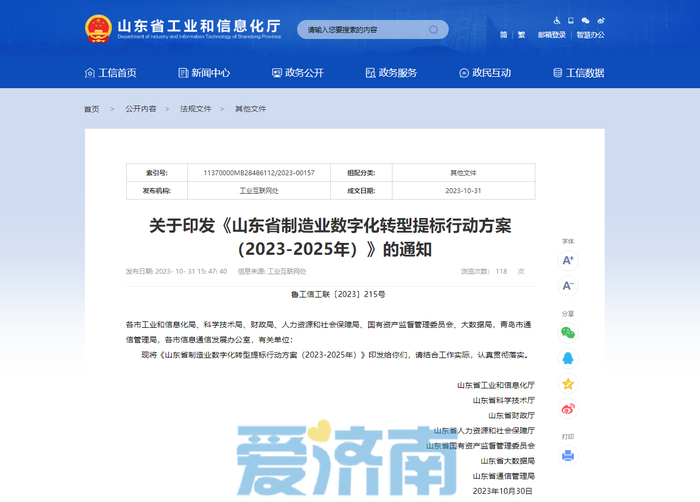The image size is (700, 502).
Task: Click the 工业互联网处 cell in info table
Action: pyautogui.click(x=259, y=191)
